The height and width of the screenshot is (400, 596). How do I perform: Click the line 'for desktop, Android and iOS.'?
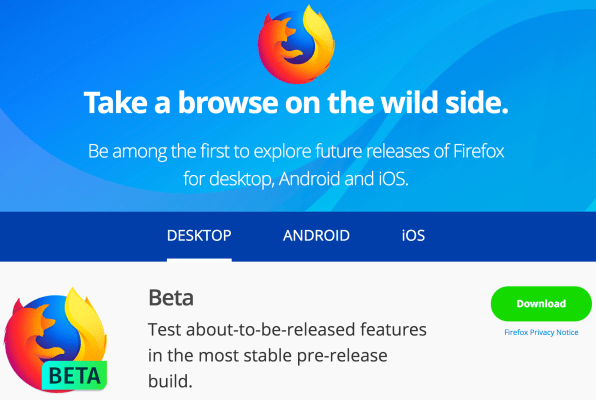296,179
